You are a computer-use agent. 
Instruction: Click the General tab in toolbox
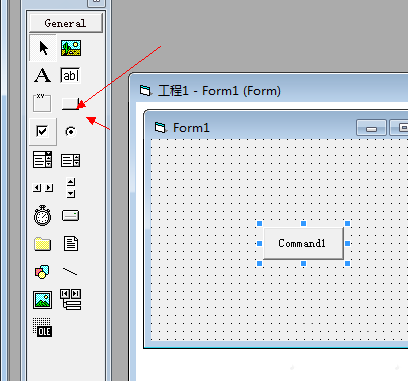[x=66, y=23]
